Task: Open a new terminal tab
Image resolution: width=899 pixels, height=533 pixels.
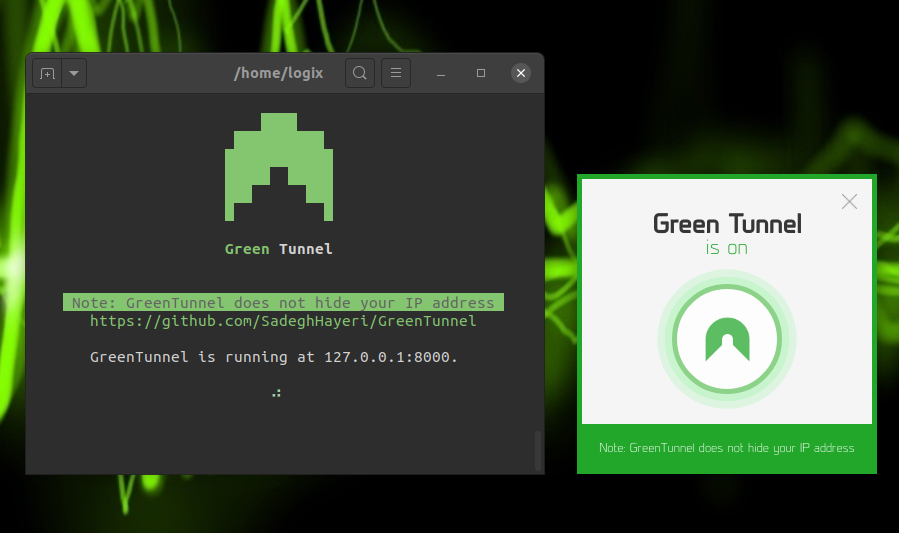Action: [x=47, y=74]
